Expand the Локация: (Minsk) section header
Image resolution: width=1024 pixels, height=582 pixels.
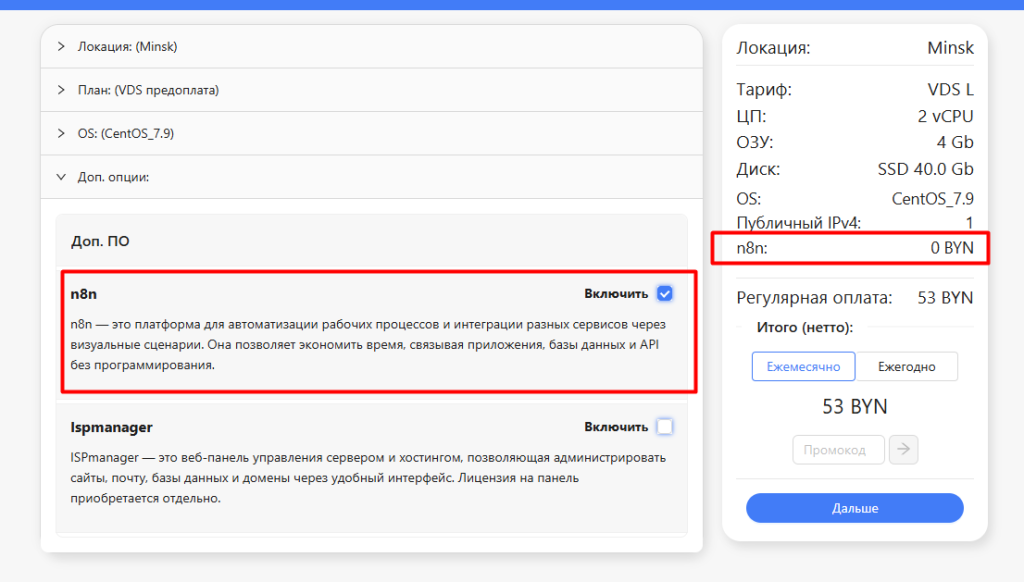(x=127, y=47)
